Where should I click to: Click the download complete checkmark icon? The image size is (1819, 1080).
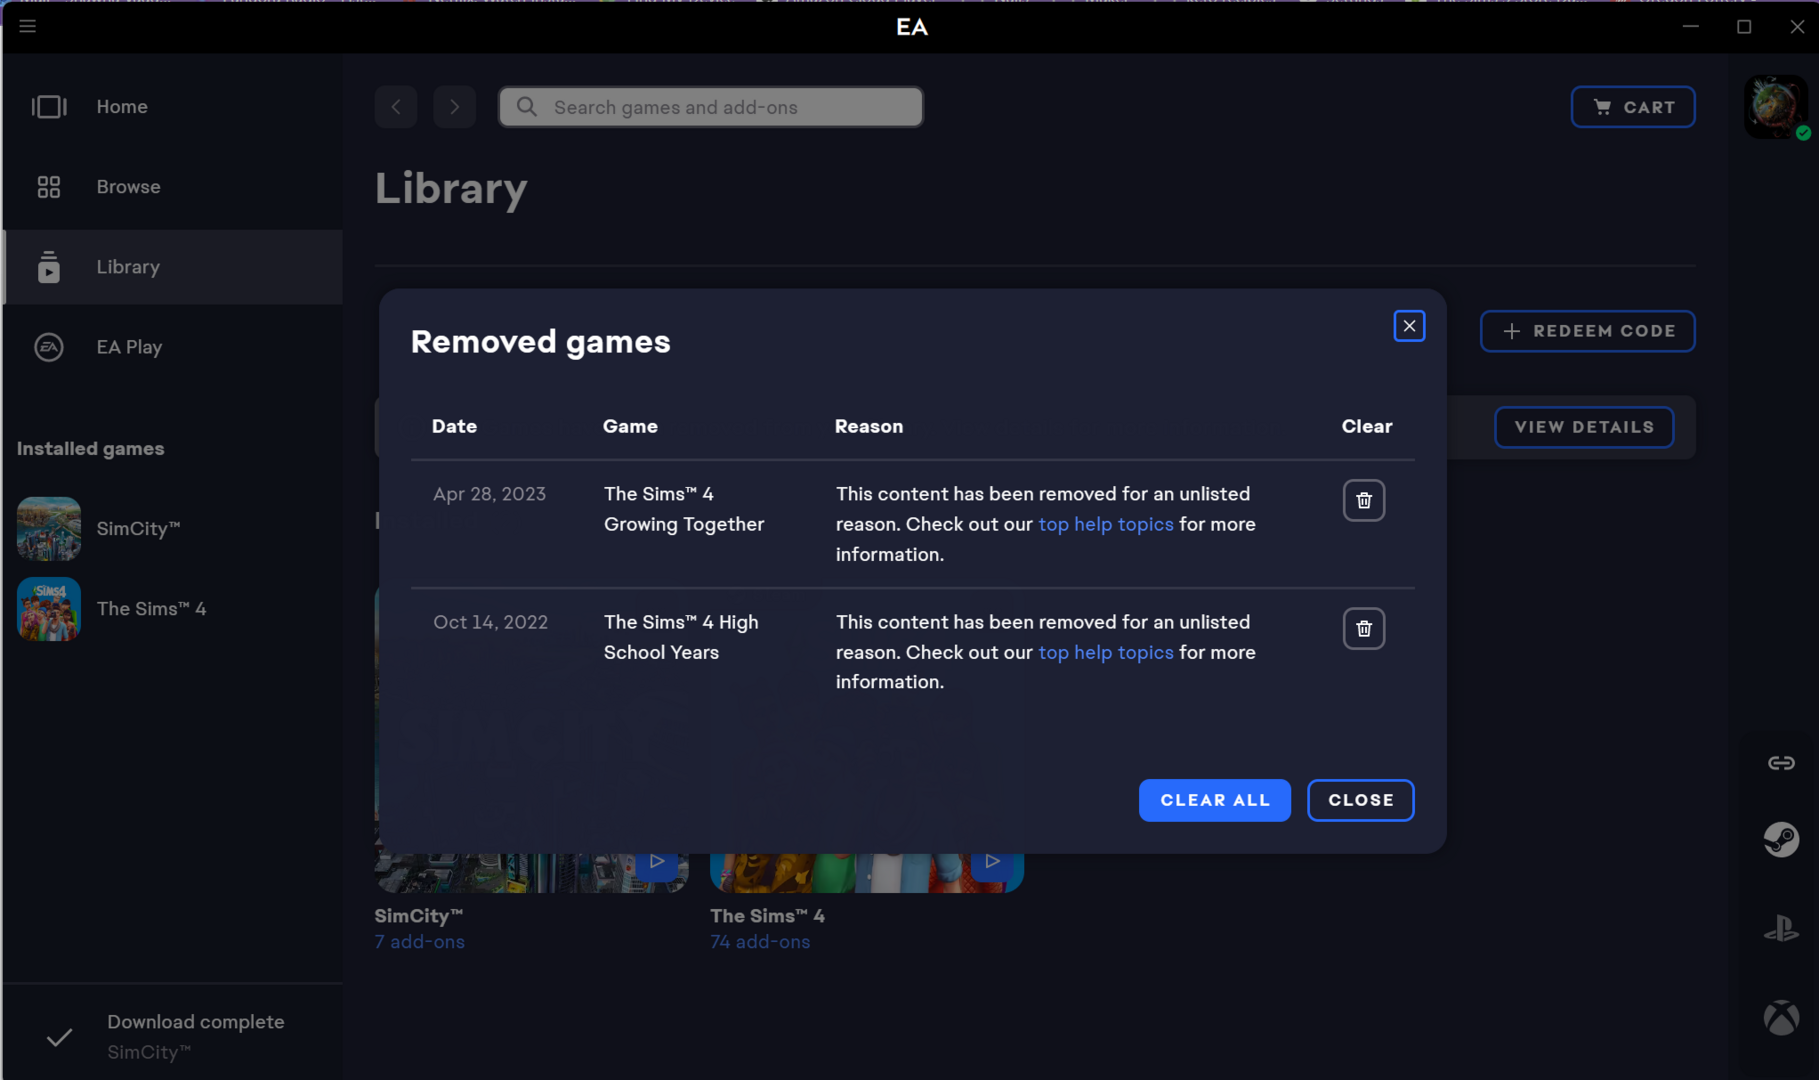click(60, 1037)
